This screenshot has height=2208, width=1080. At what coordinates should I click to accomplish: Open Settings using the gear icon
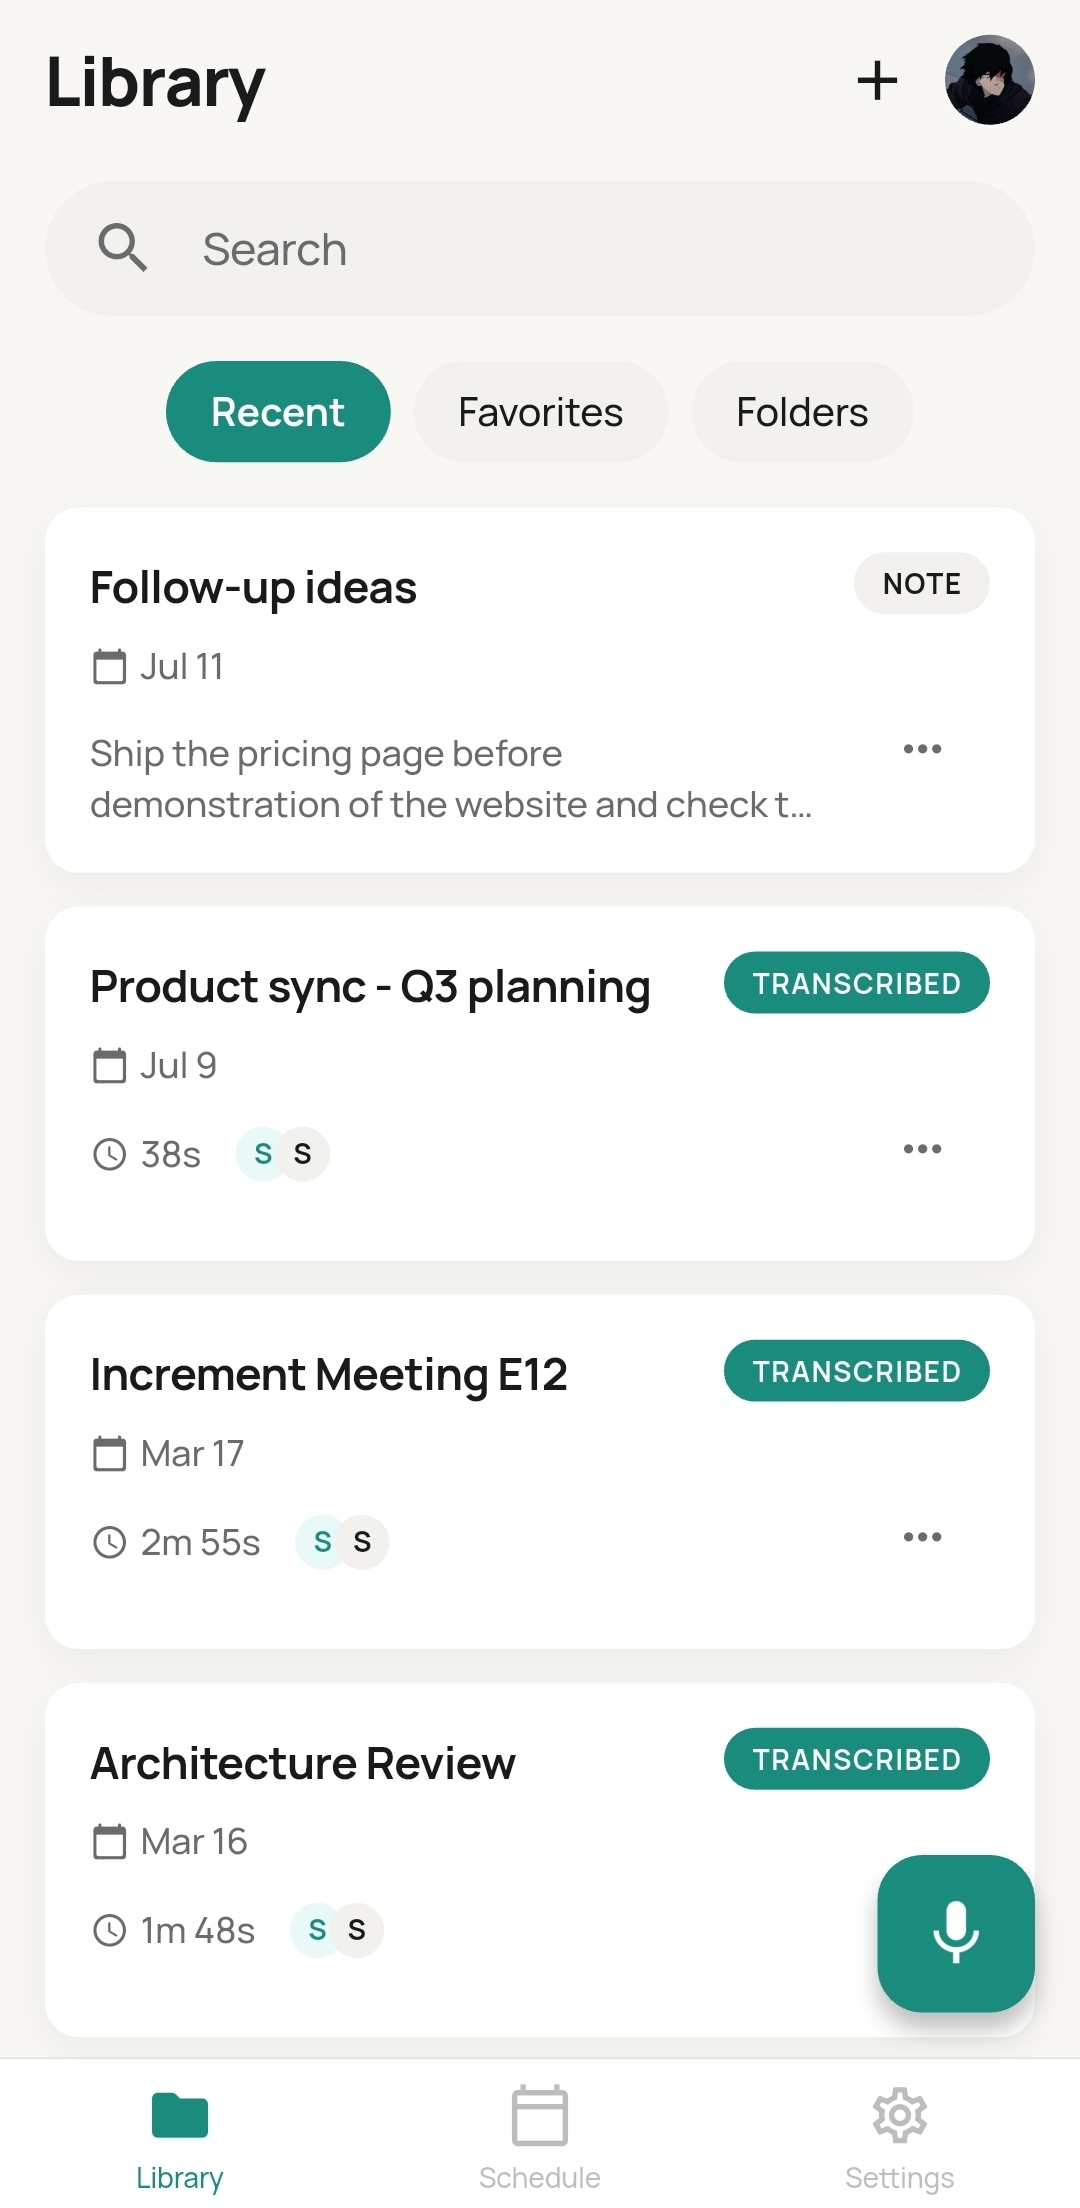(900, 2115)
